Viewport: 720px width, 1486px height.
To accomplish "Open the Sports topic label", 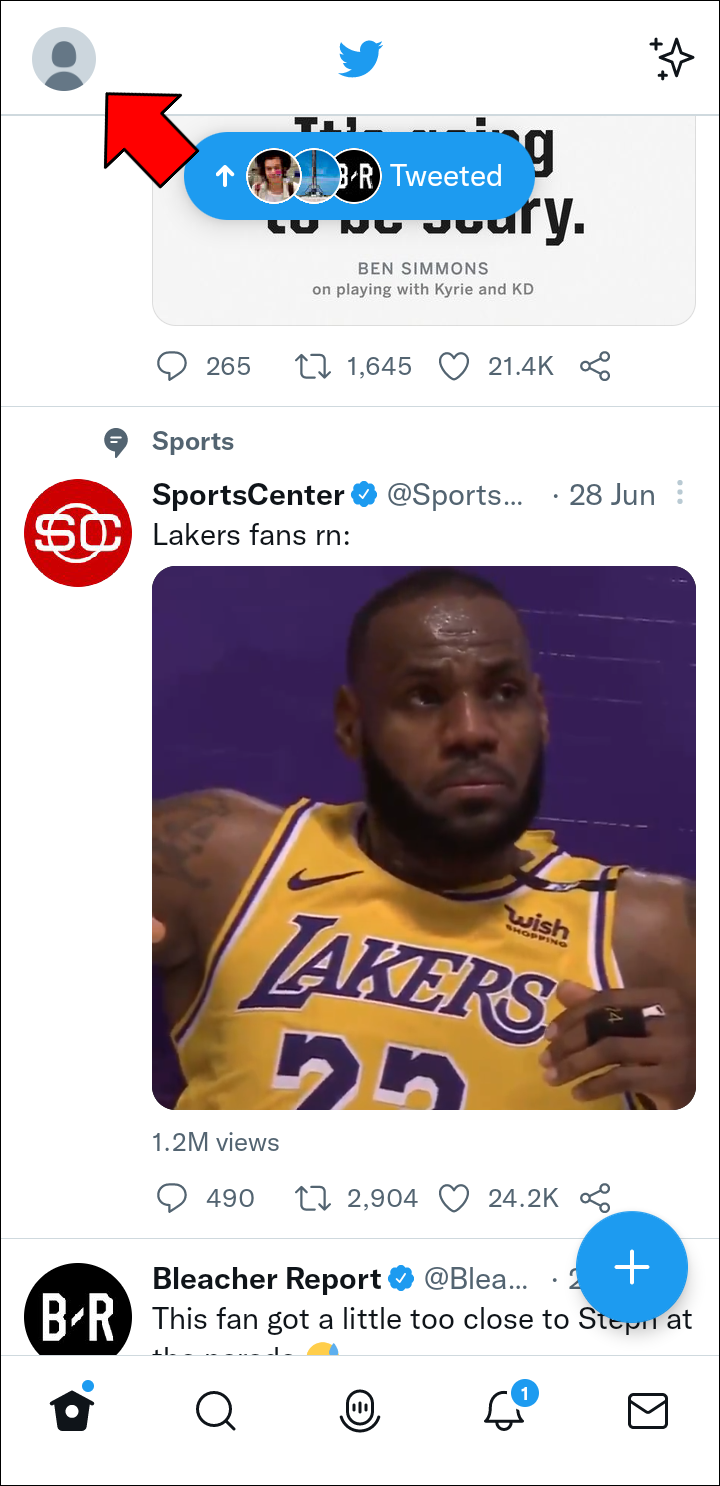I will tap(193, 442).
